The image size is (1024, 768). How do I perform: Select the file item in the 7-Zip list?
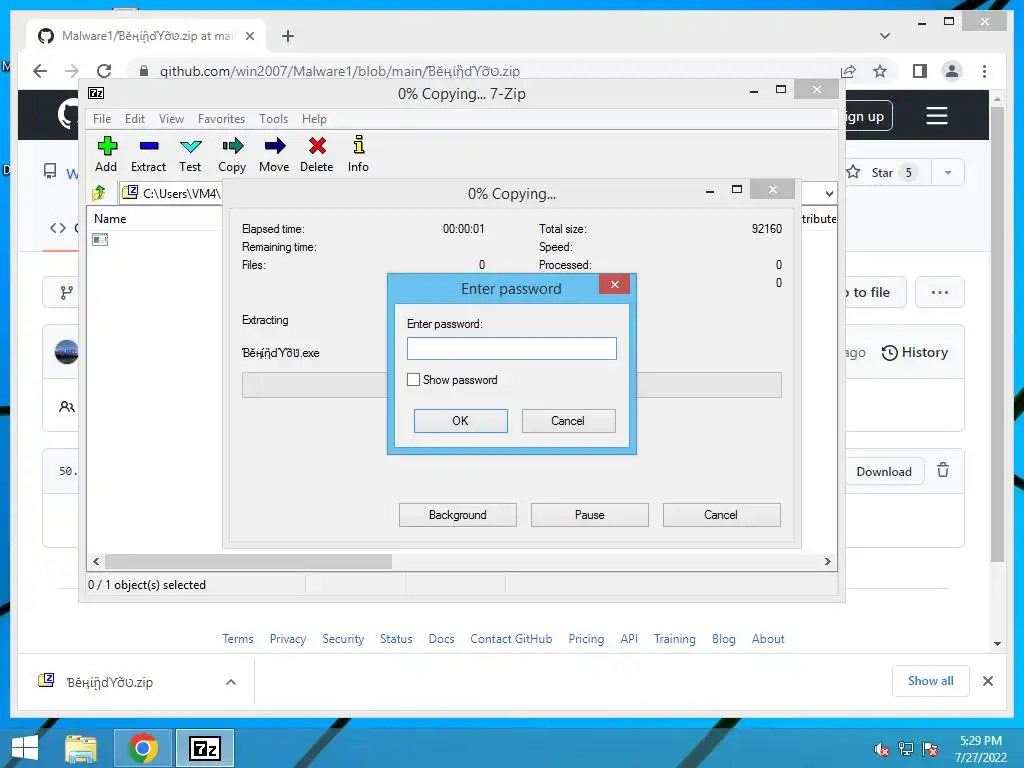[100, 240]
